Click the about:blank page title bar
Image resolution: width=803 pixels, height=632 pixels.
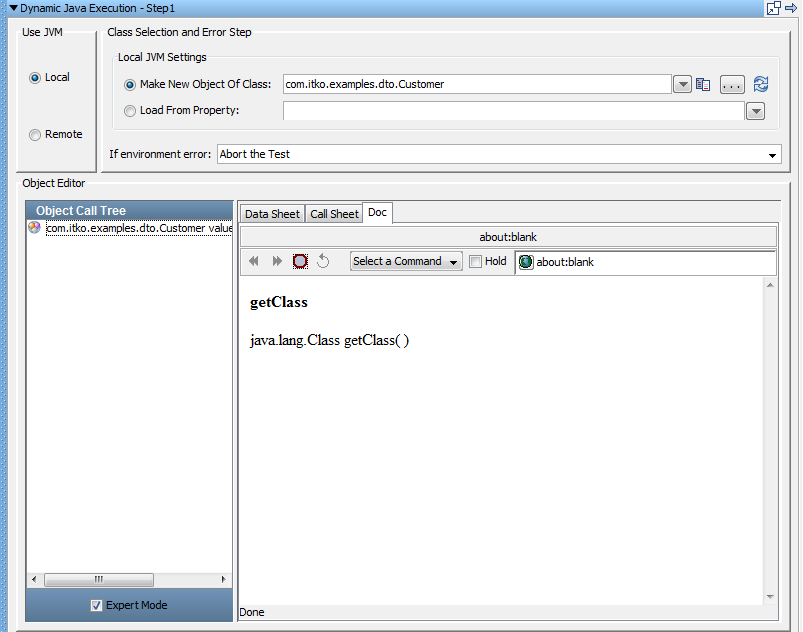tap(508, 237)
